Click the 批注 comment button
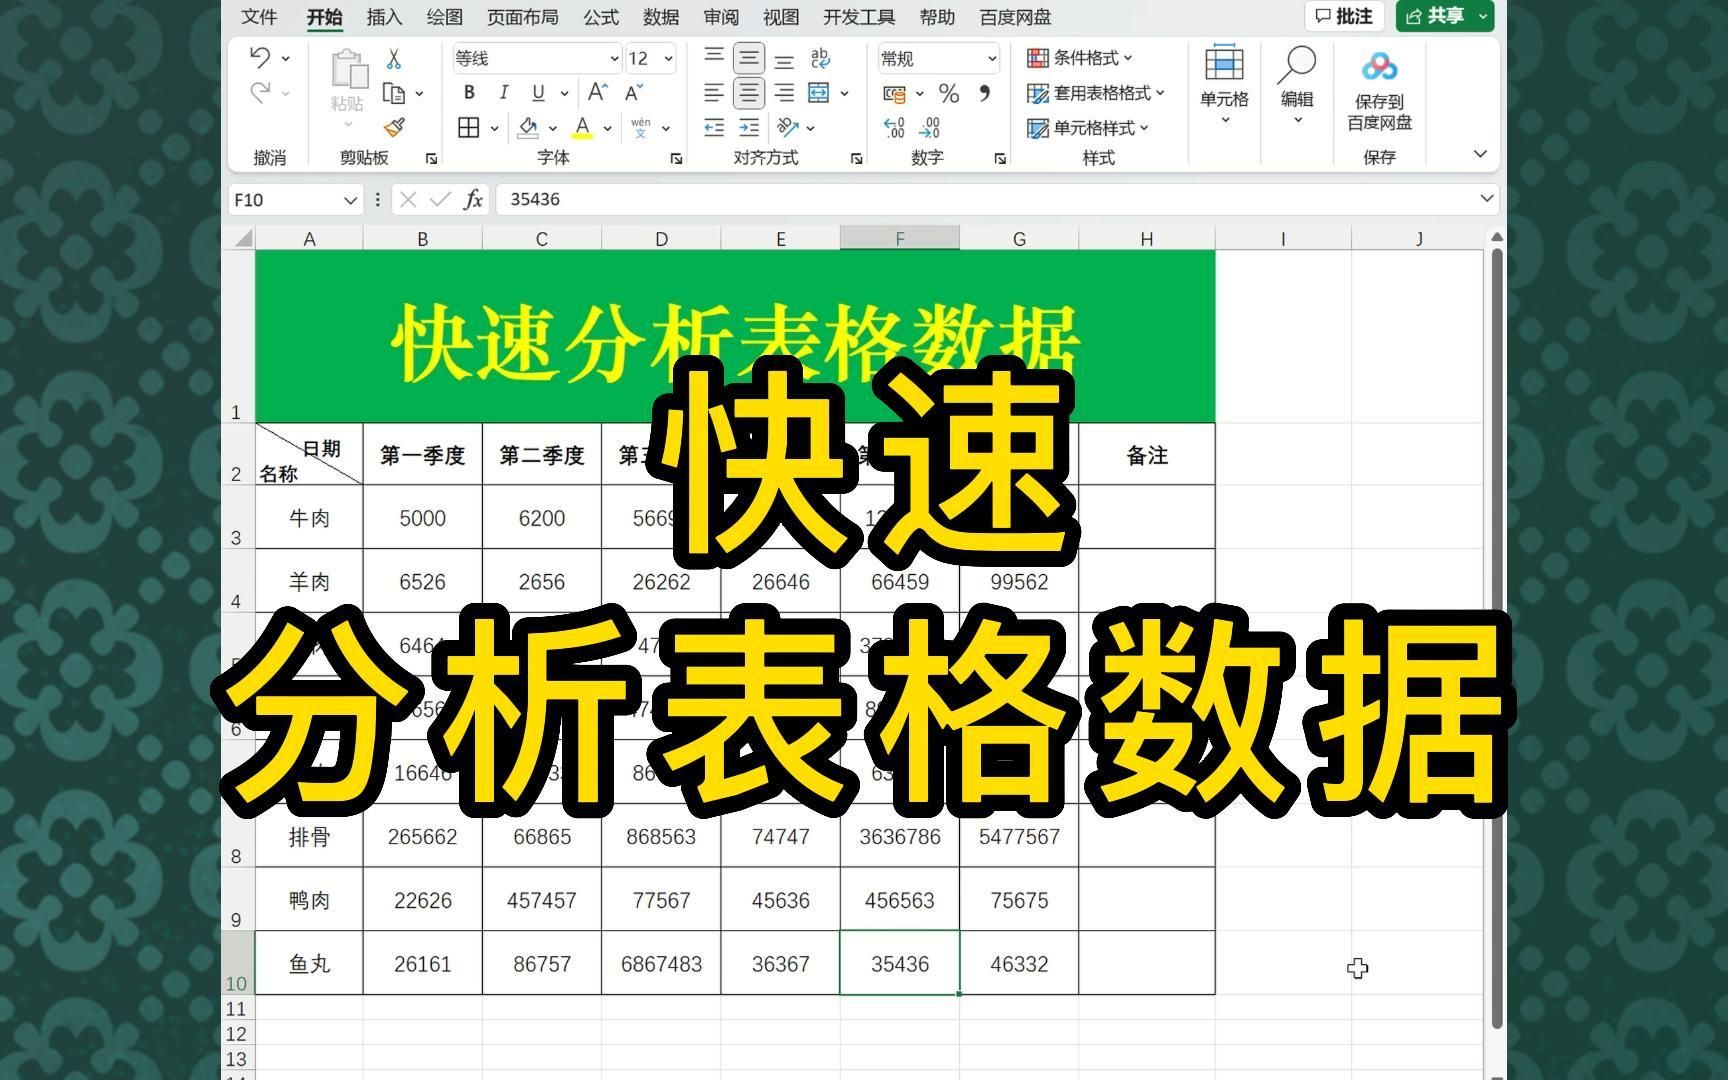The image size is (1728, 1080). coord(1345,16)
